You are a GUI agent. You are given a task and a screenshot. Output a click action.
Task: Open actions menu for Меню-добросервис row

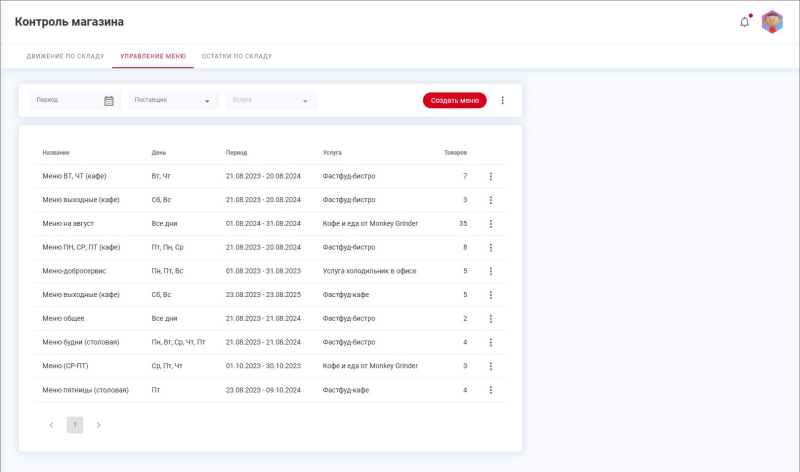491,271
